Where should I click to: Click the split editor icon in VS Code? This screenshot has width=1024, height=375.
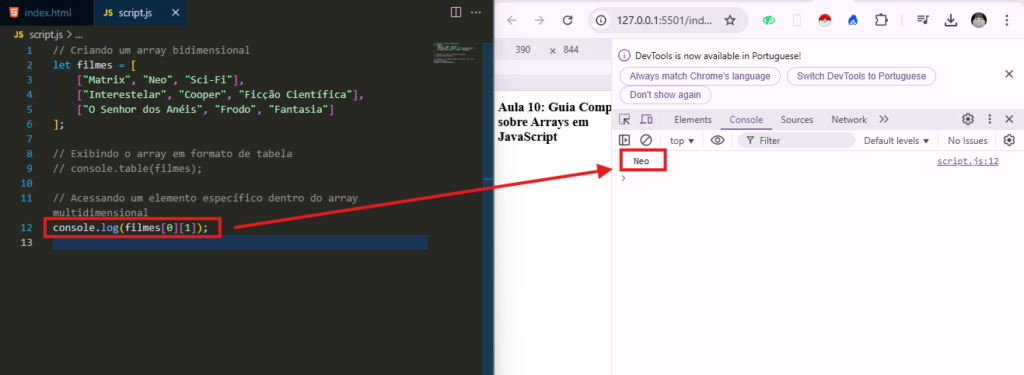(456, 12)
